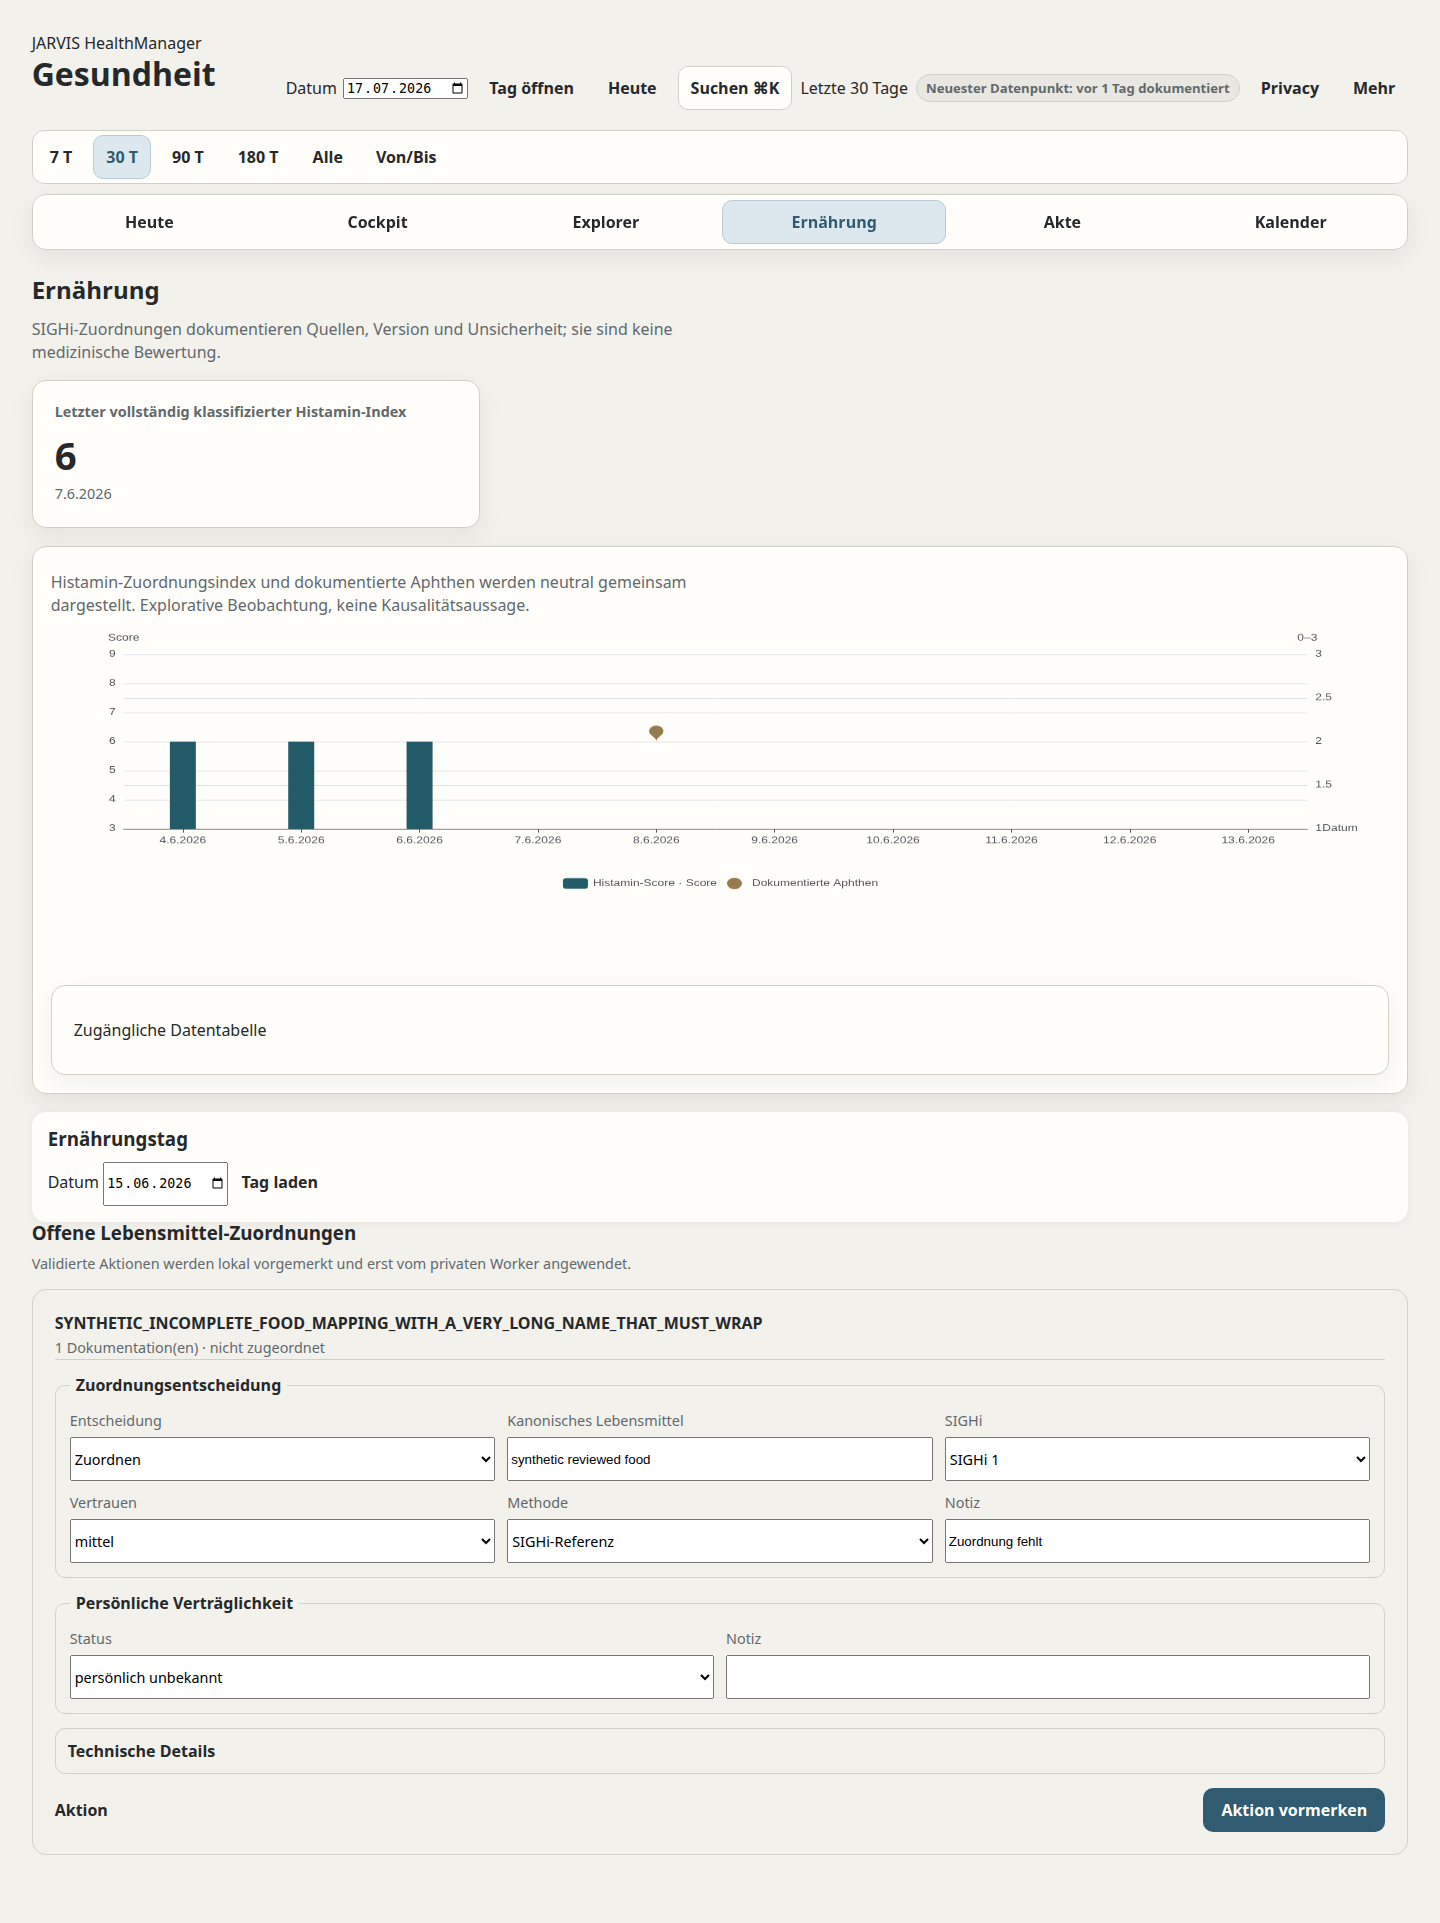Viewport: 1440px width, 1923px height.
Task: Select the 180 T time range
Action: 258,157
